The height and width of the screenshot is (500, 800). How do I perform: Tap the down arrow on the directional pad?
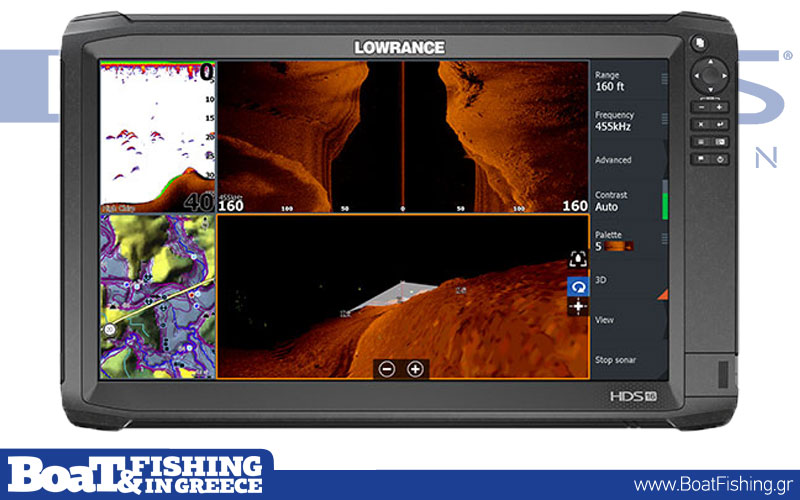click(710, 89)
